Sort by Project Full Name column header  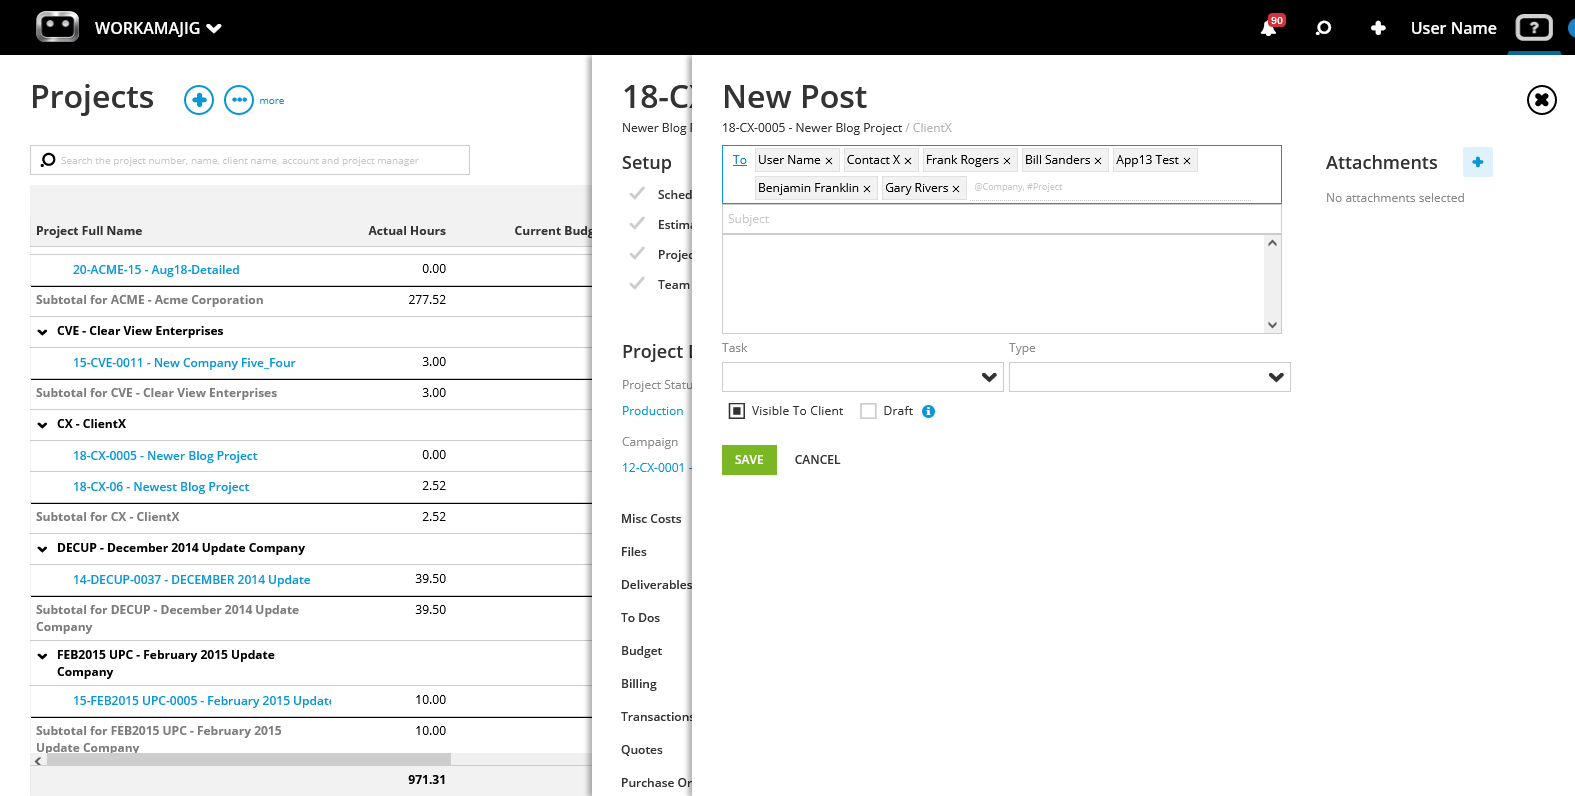point(89,231)
